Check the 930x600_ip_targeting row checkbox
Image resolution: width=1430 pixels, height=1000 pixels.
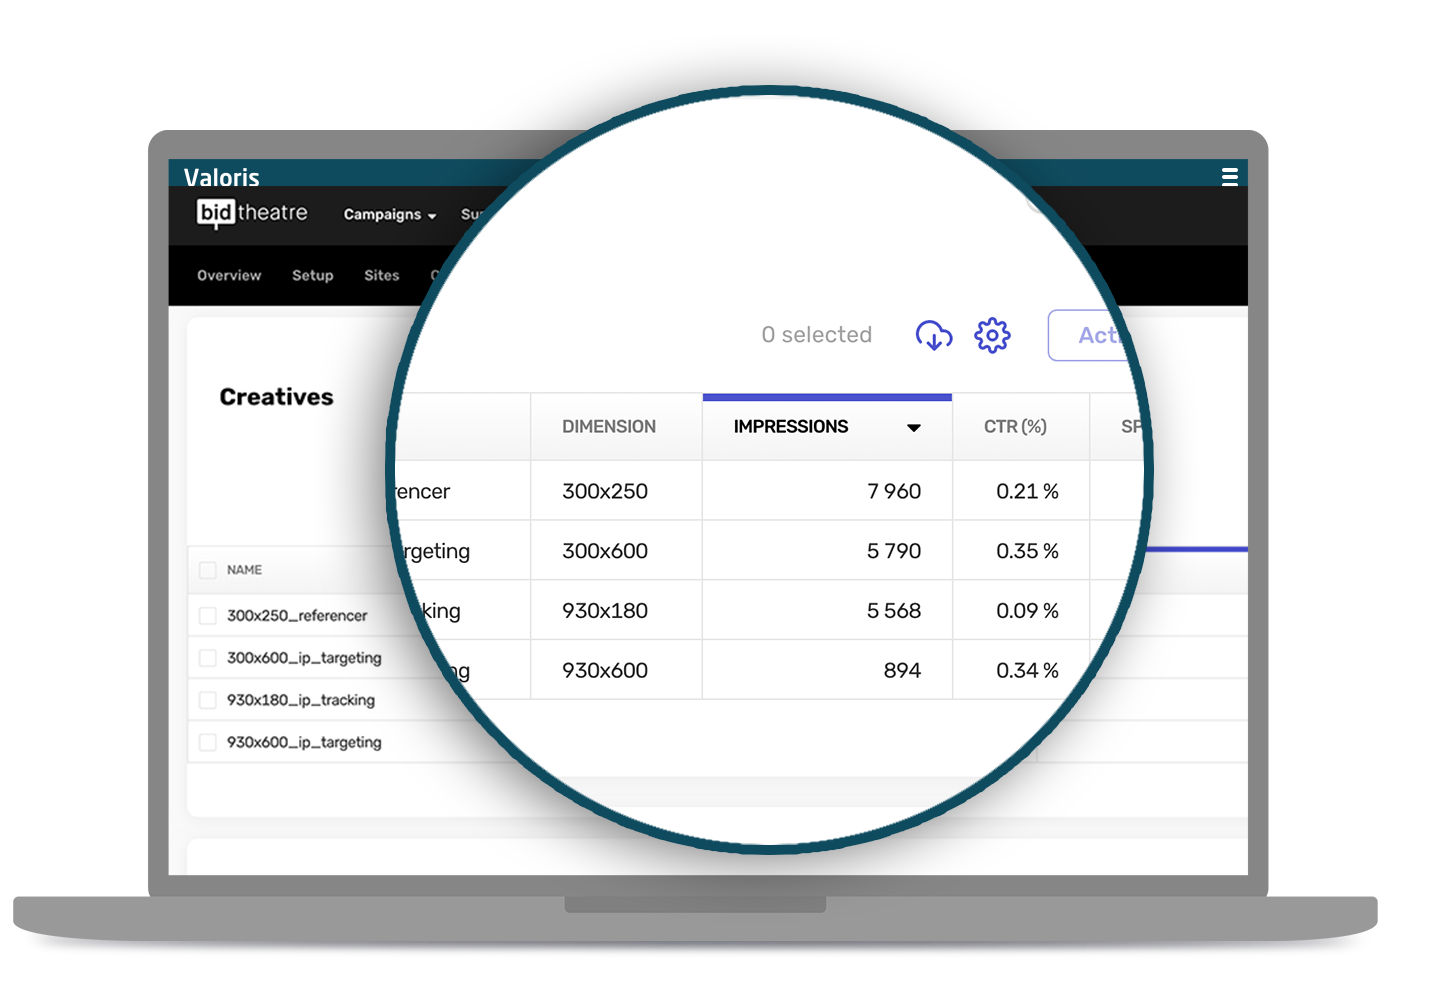208,742
